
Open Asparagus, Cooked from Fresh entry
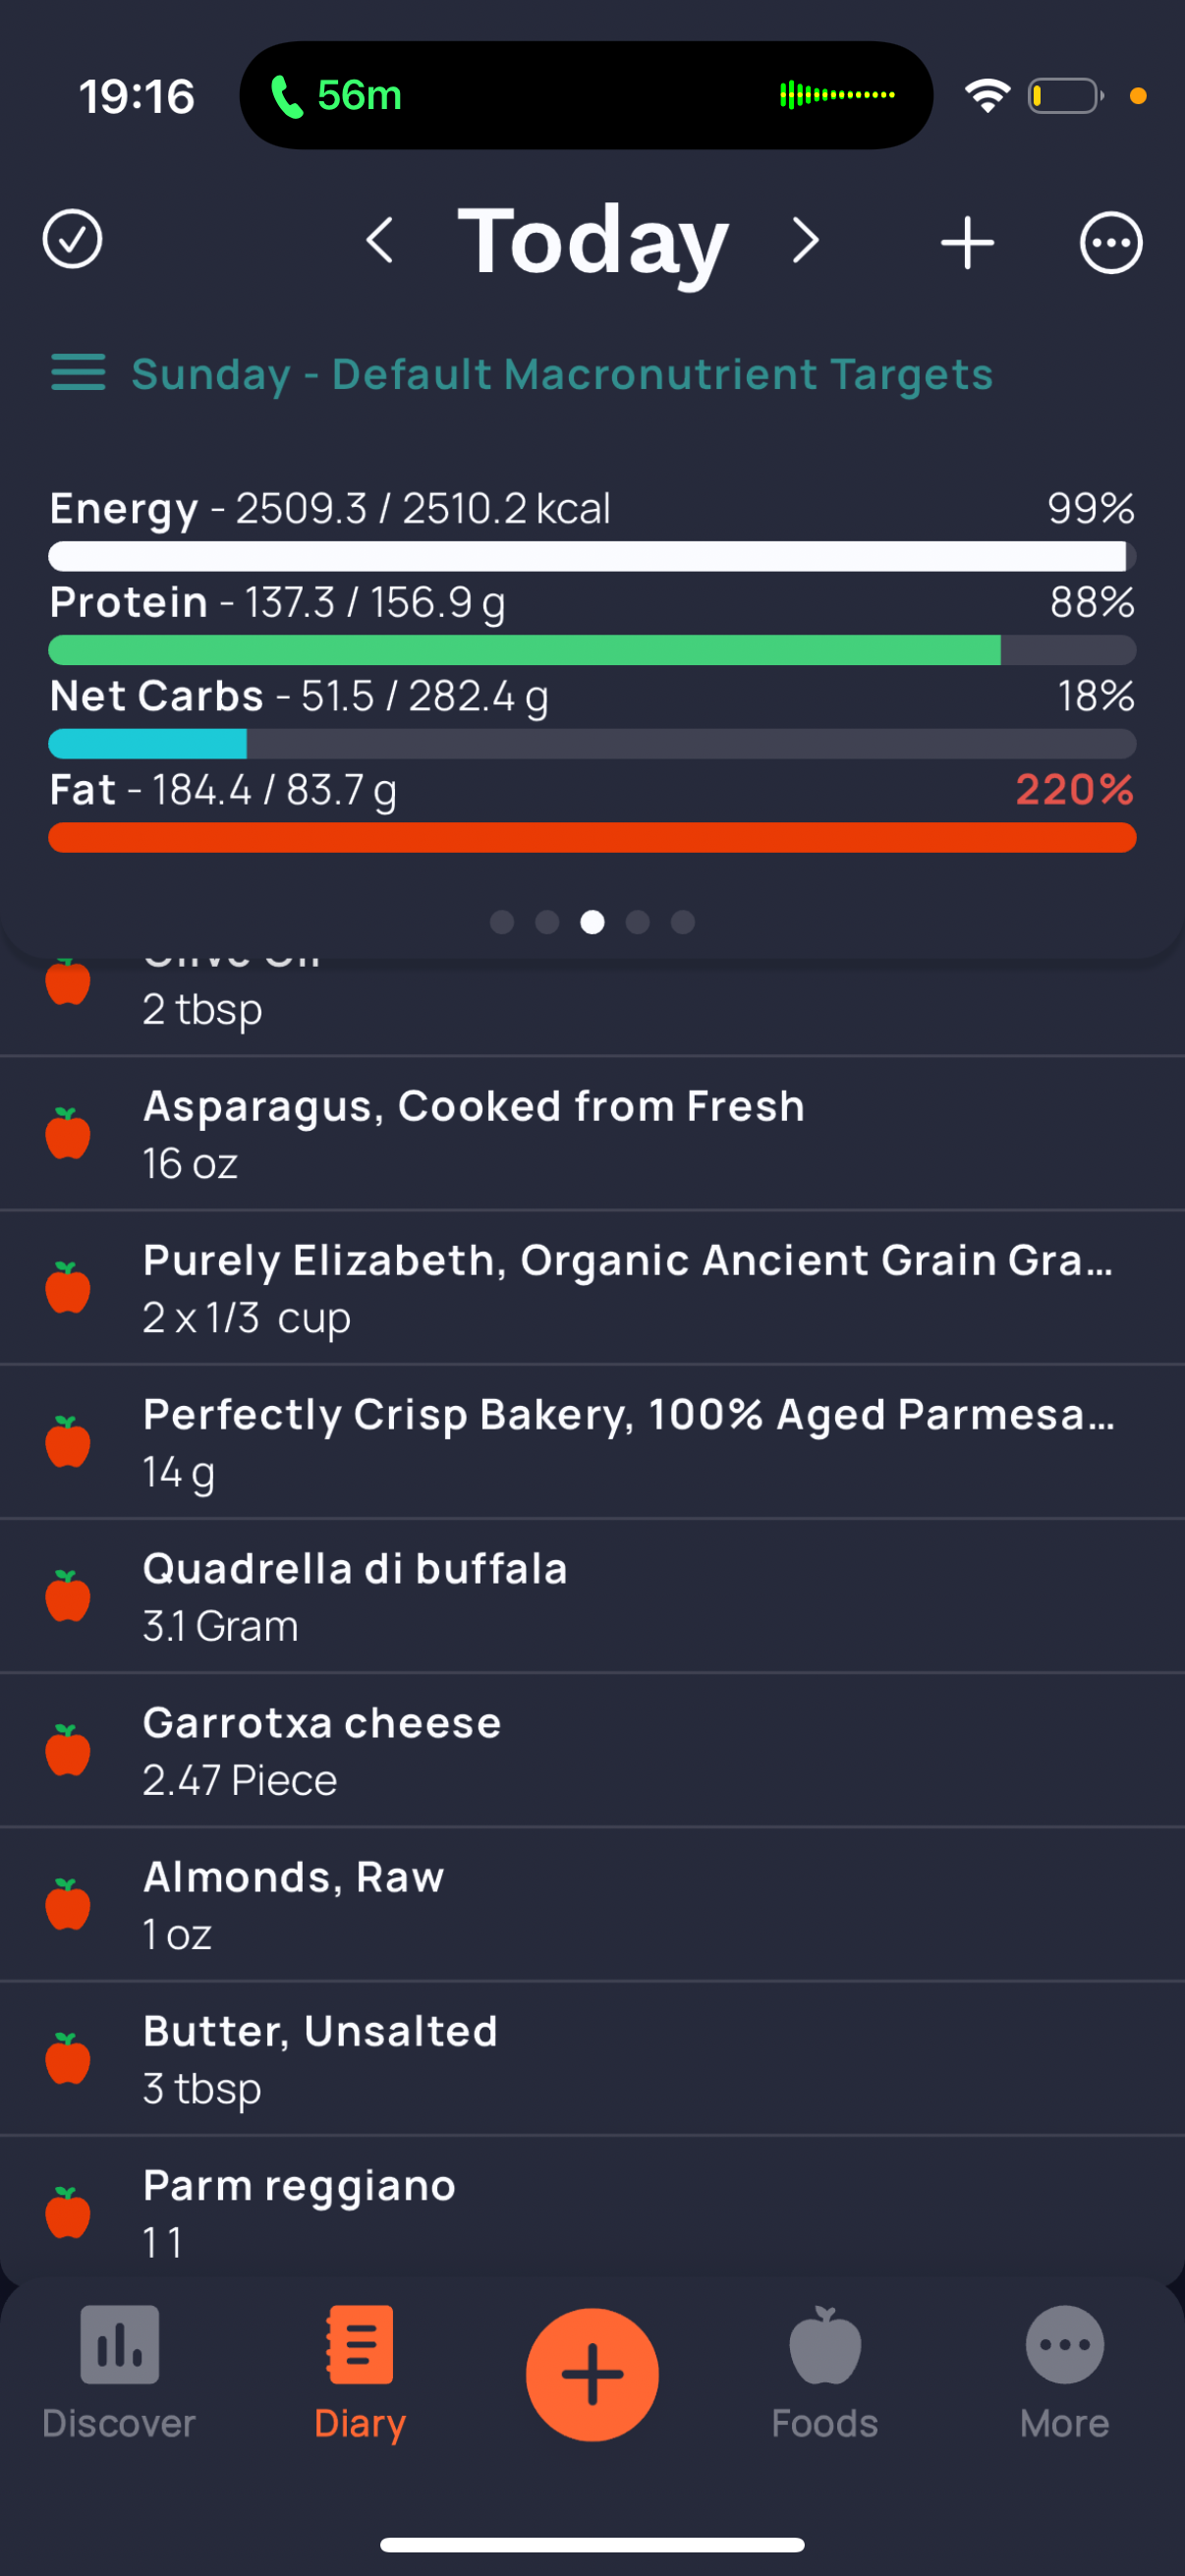(592, 1134)
